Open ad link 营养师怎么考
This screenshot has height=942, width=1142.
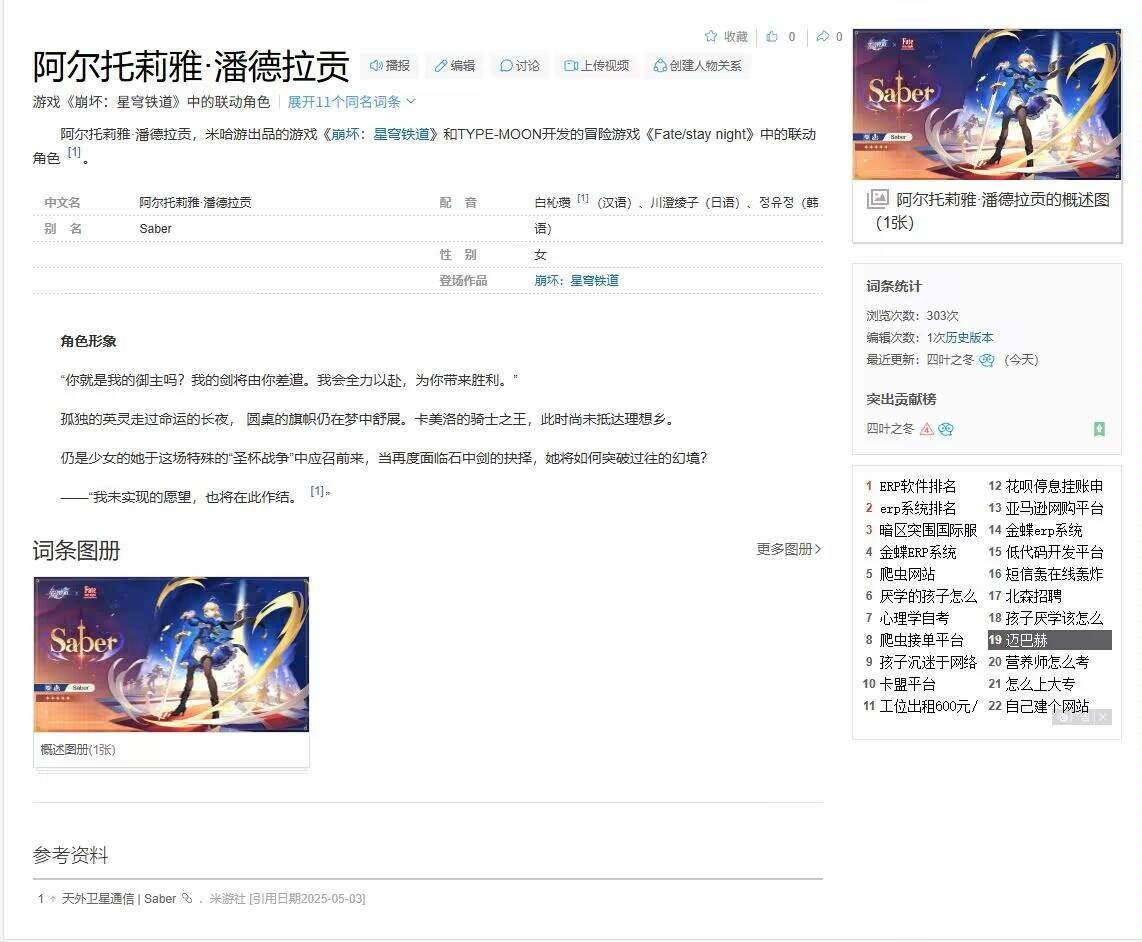[1047, 662]
